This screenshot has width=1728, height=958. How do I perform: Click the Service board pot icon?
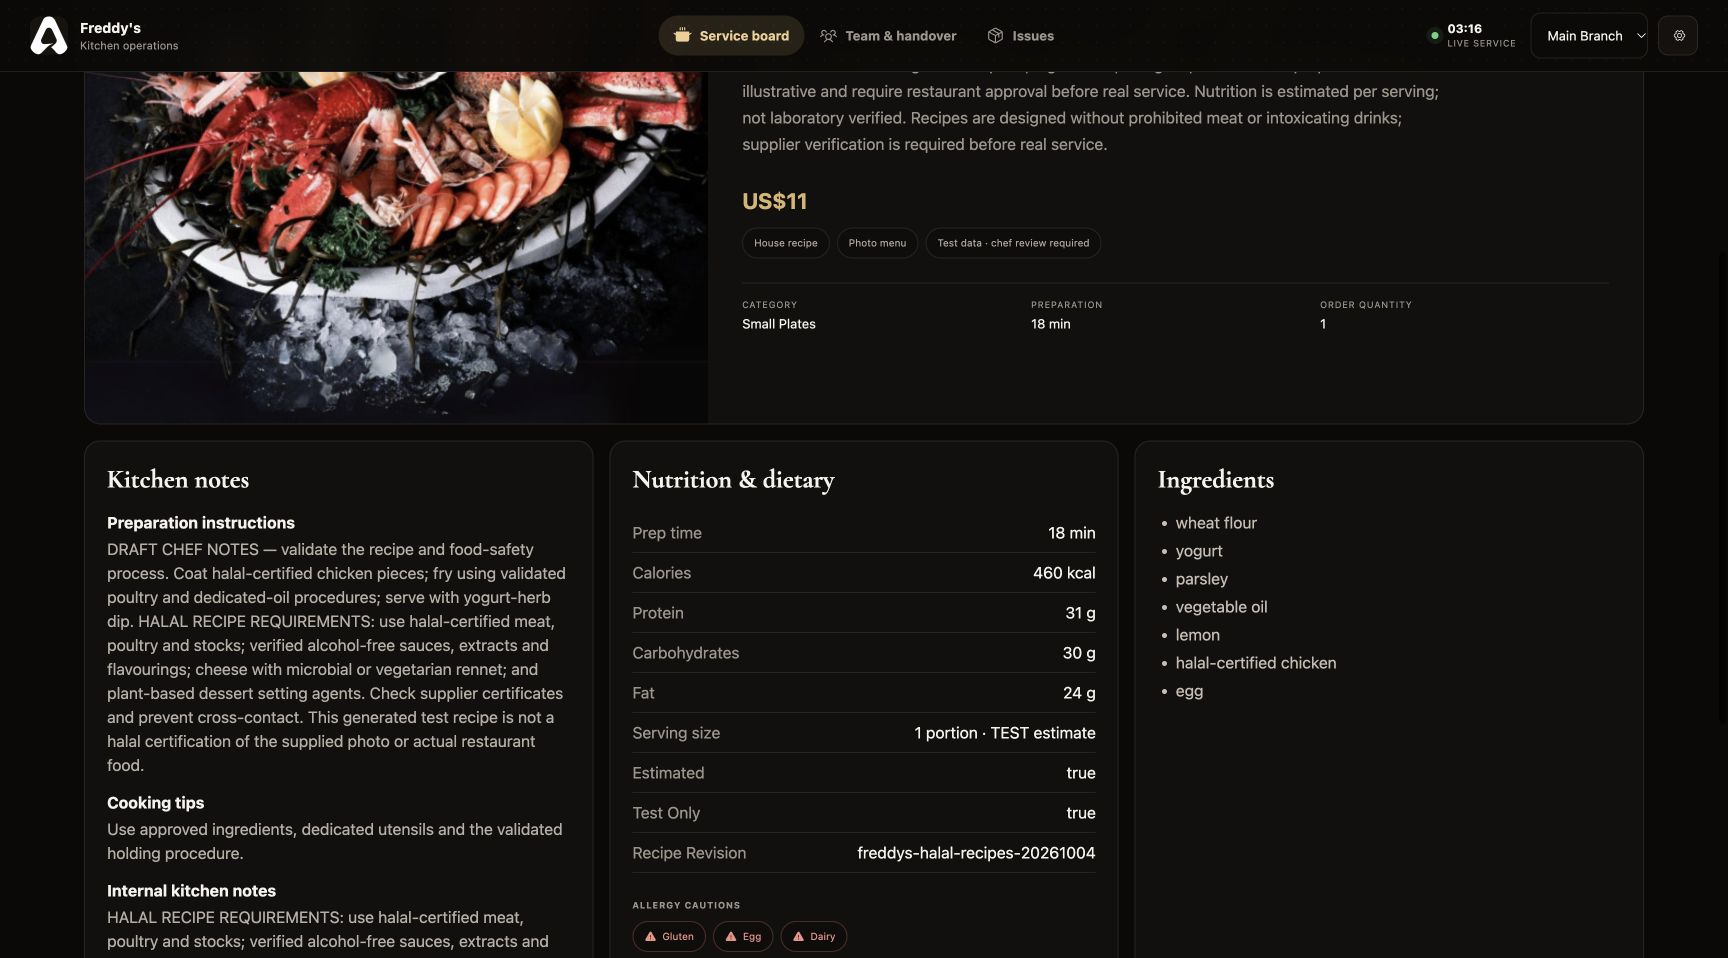pos(682,36)
